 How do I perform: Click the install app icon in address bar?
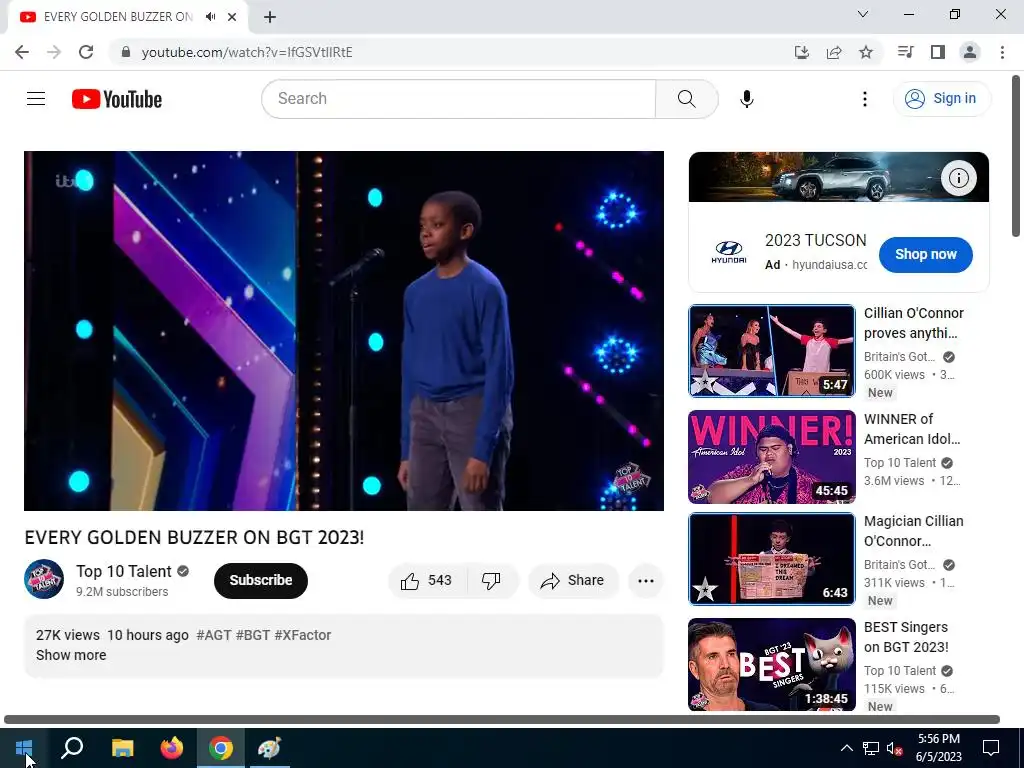coord(801,52)
